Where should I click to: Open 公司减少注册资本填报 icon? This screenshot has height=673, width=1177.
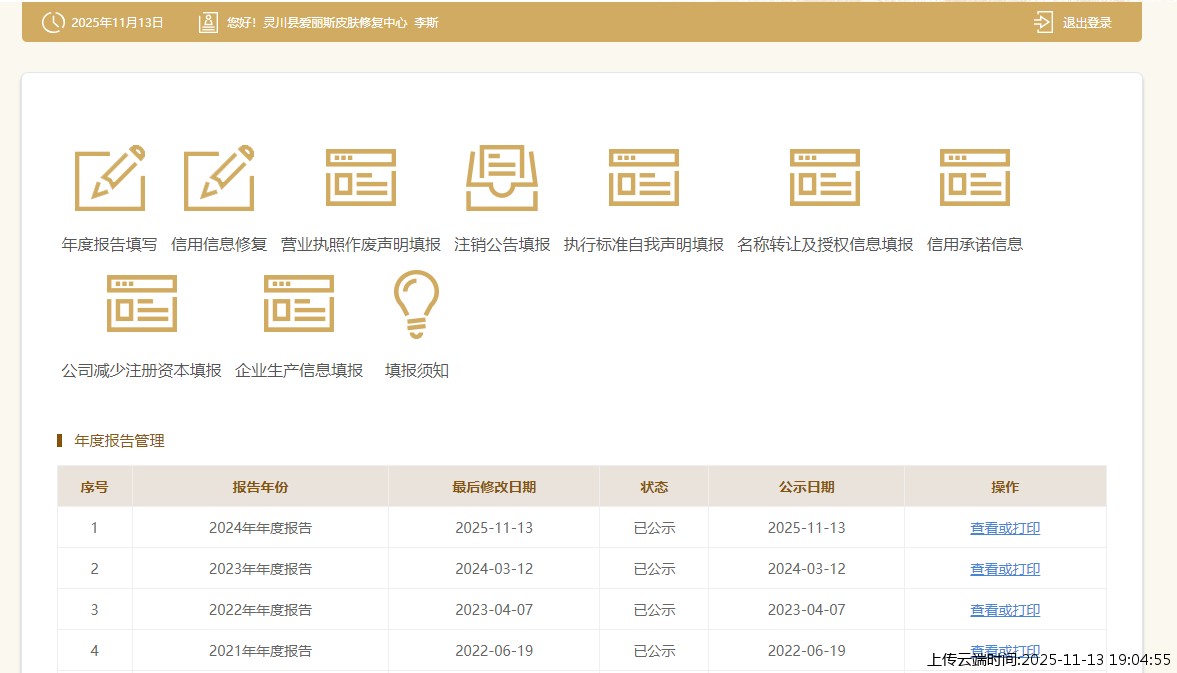pos(141,304)
